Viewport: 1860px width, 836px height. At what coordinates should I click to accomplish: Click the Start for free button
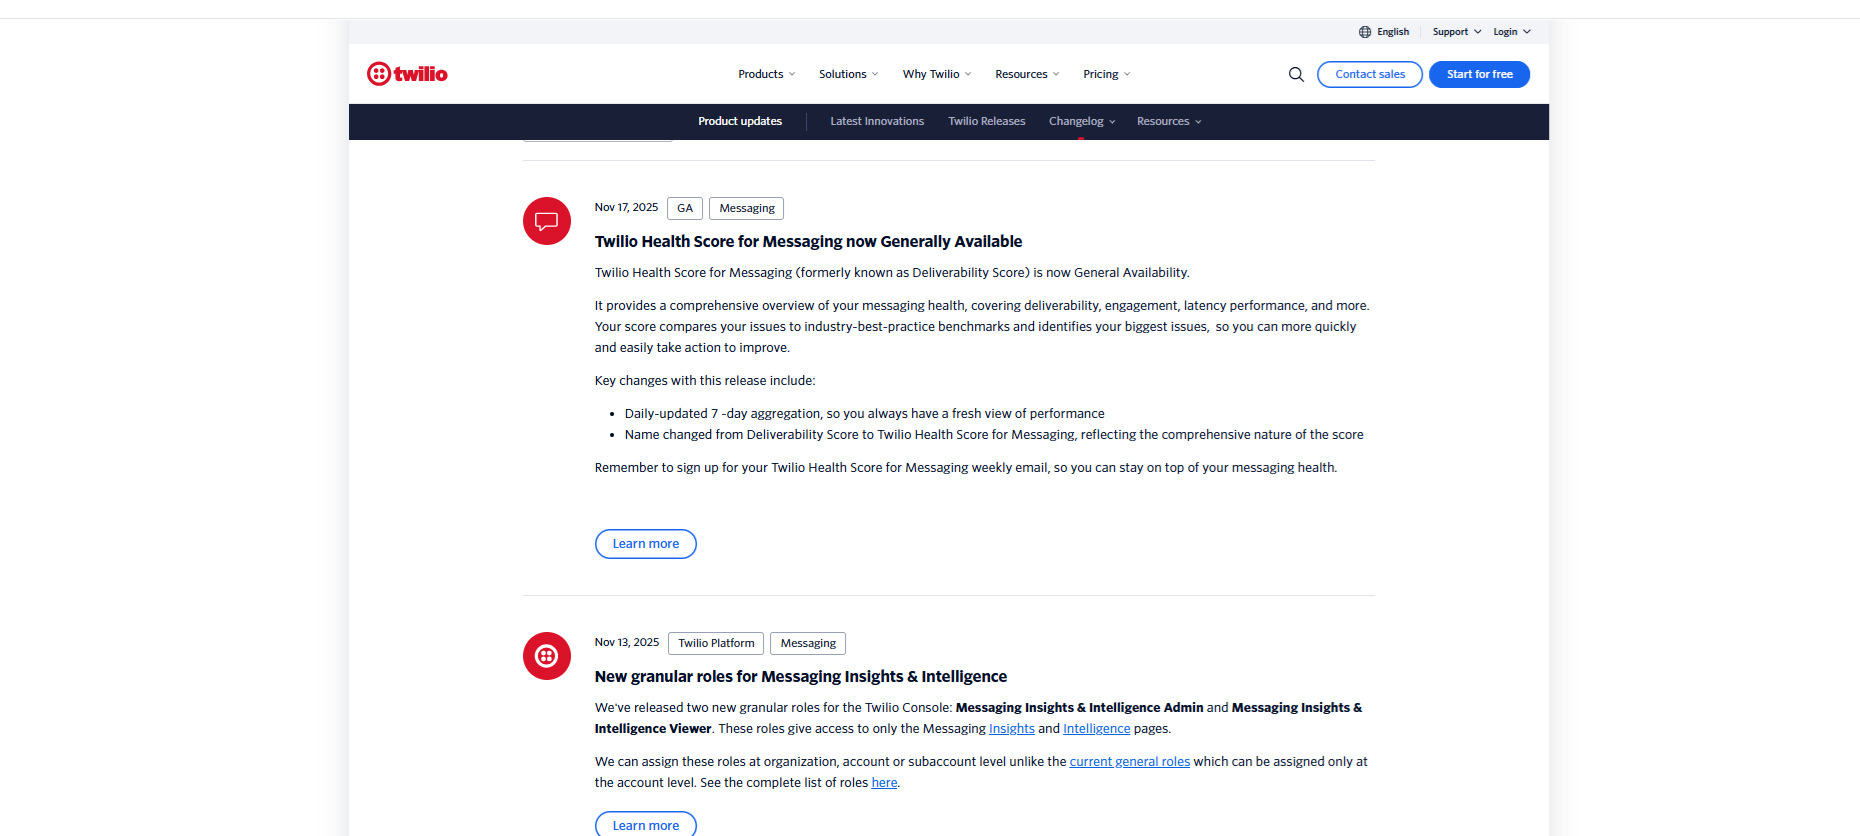pyautogui.click(x=1480, y=74)
